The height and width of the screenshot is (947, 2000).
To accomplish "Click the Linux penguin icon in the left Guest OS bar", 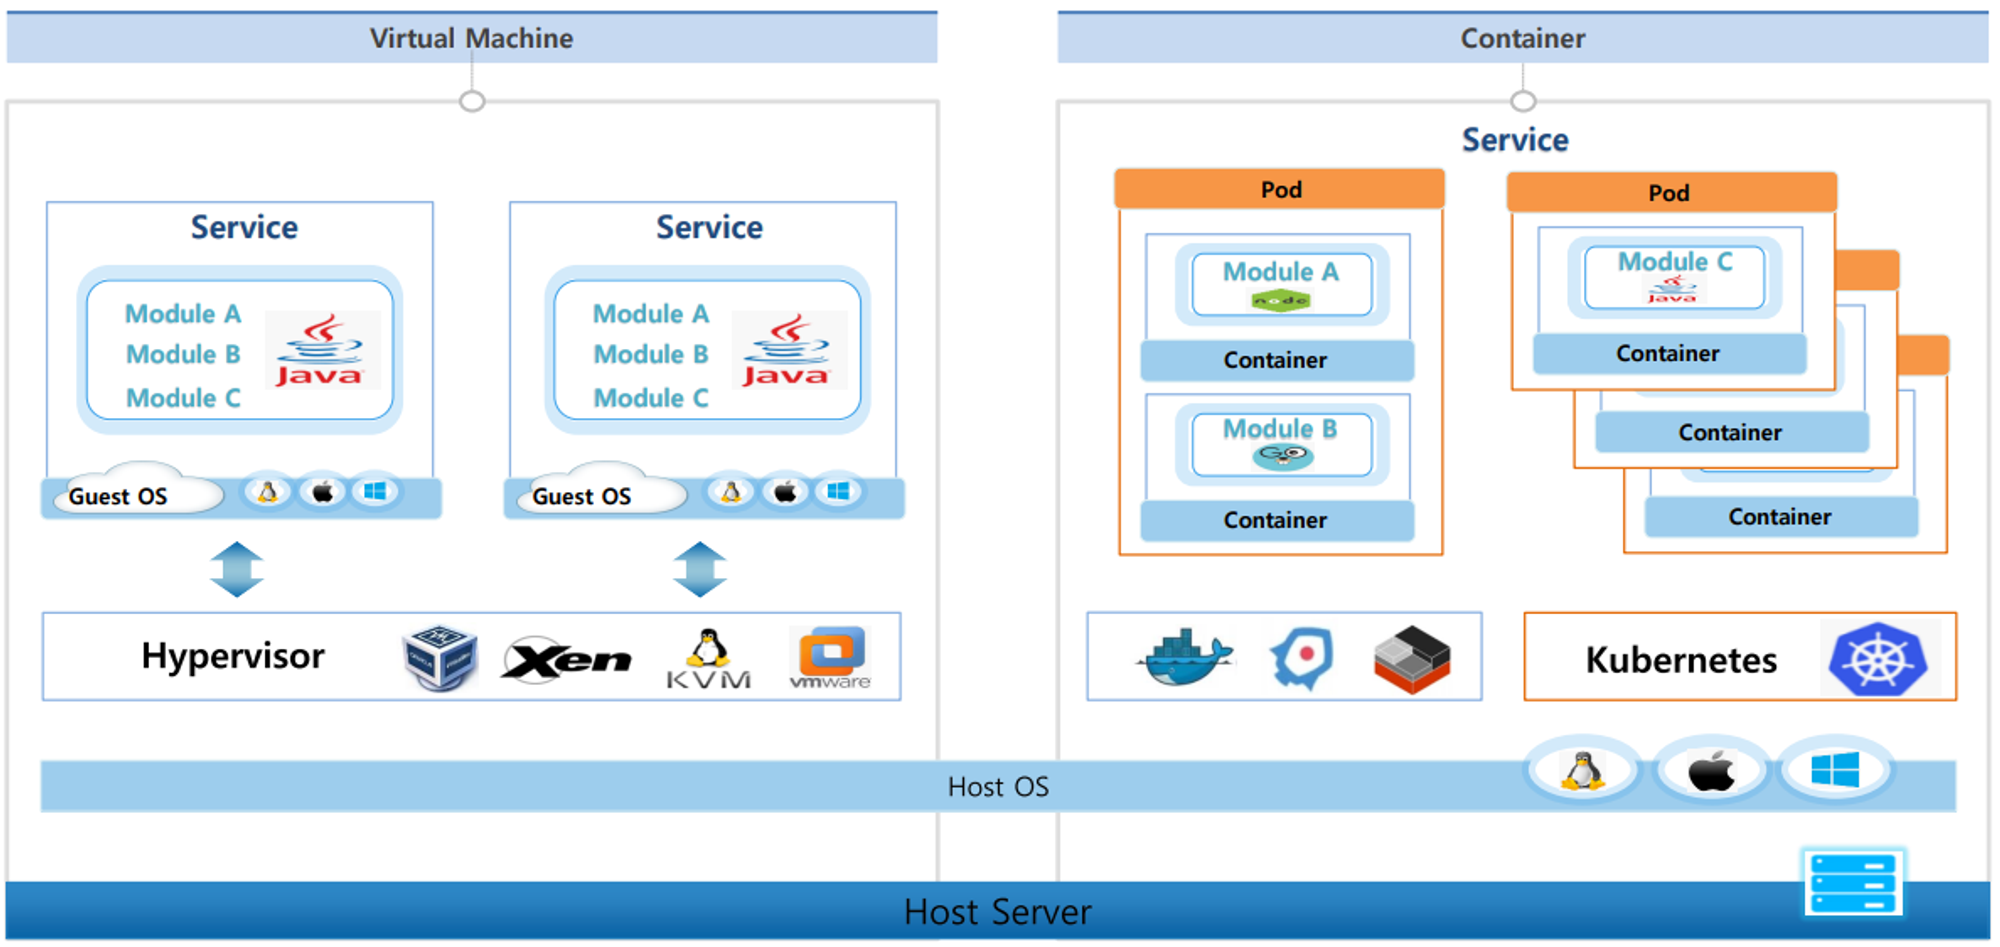I will coord(267,492).
